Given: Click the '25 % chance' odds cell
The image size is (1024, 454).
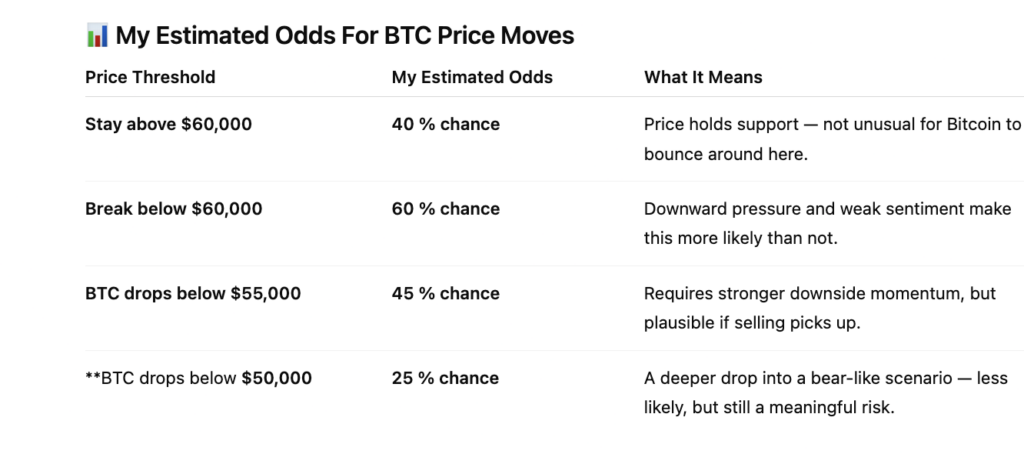Looking at the screenshot, I should [x=445, y=378].
